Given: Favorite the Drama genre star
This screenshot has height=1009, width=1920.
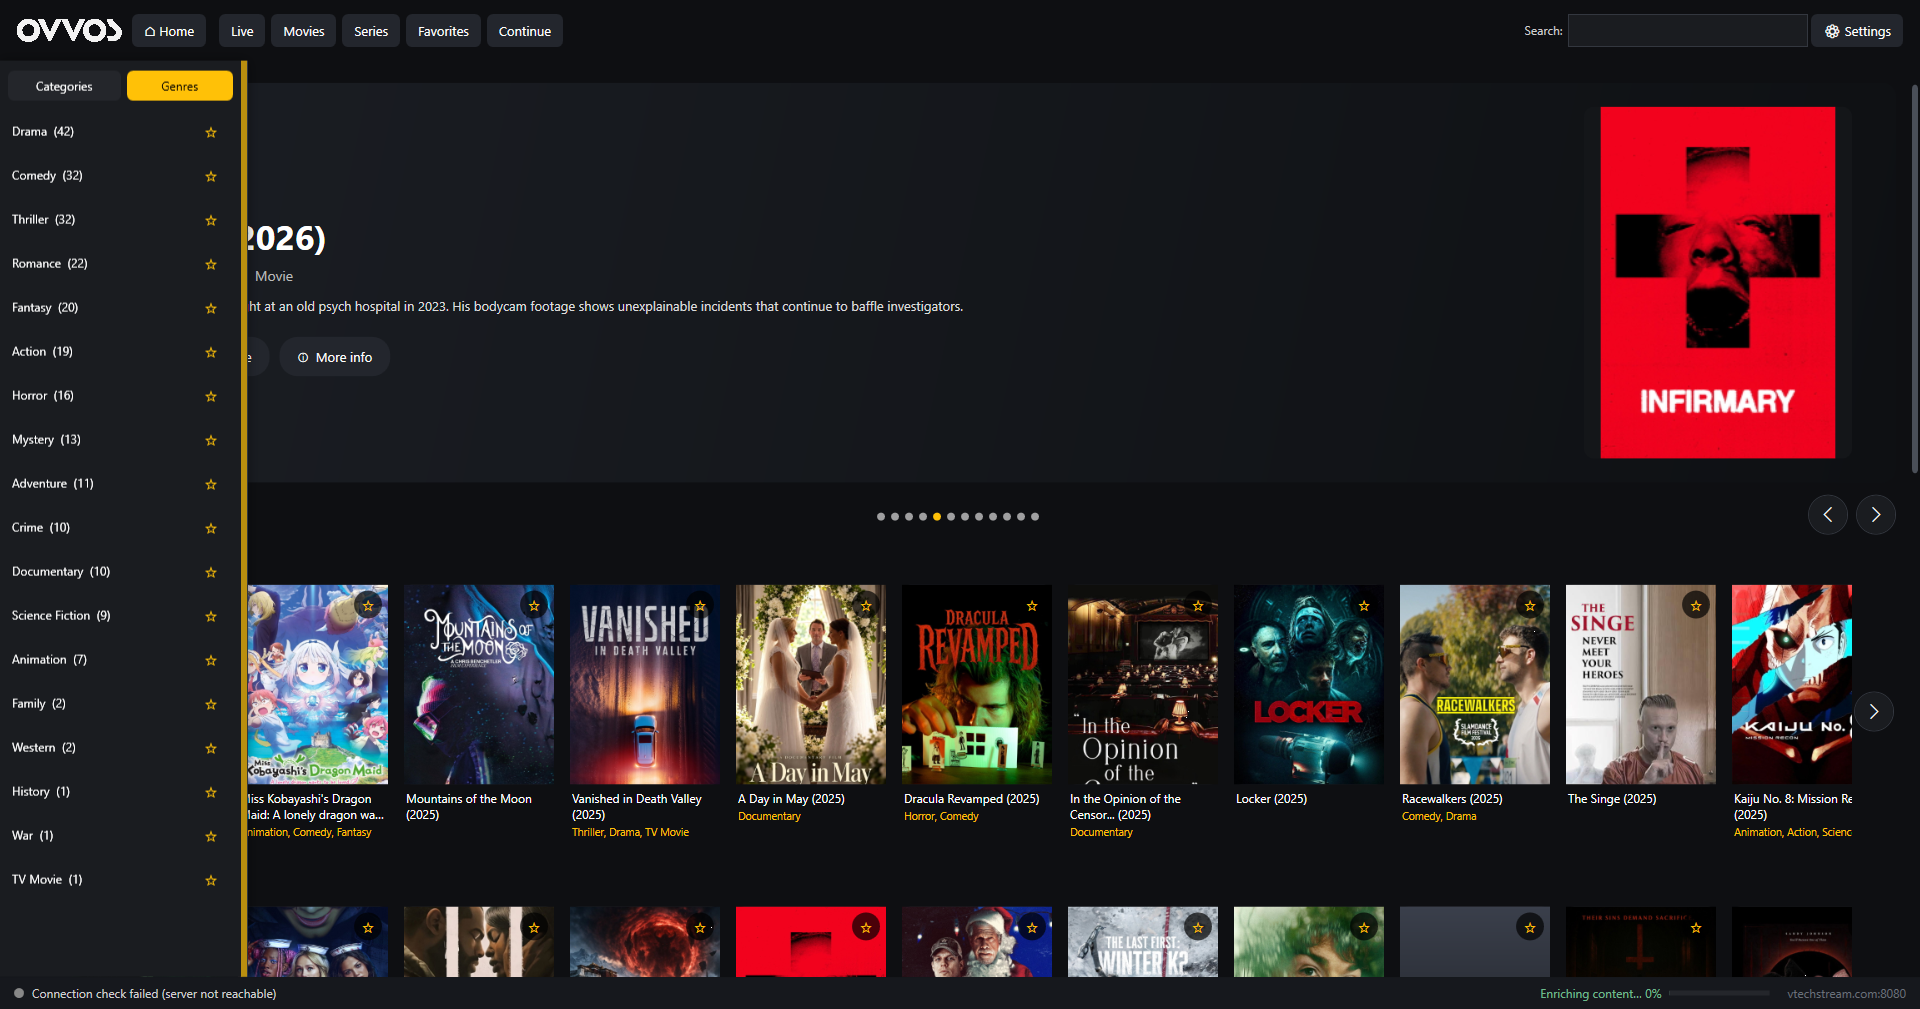Looking at the screenshot, I should (x=211, y=132).
